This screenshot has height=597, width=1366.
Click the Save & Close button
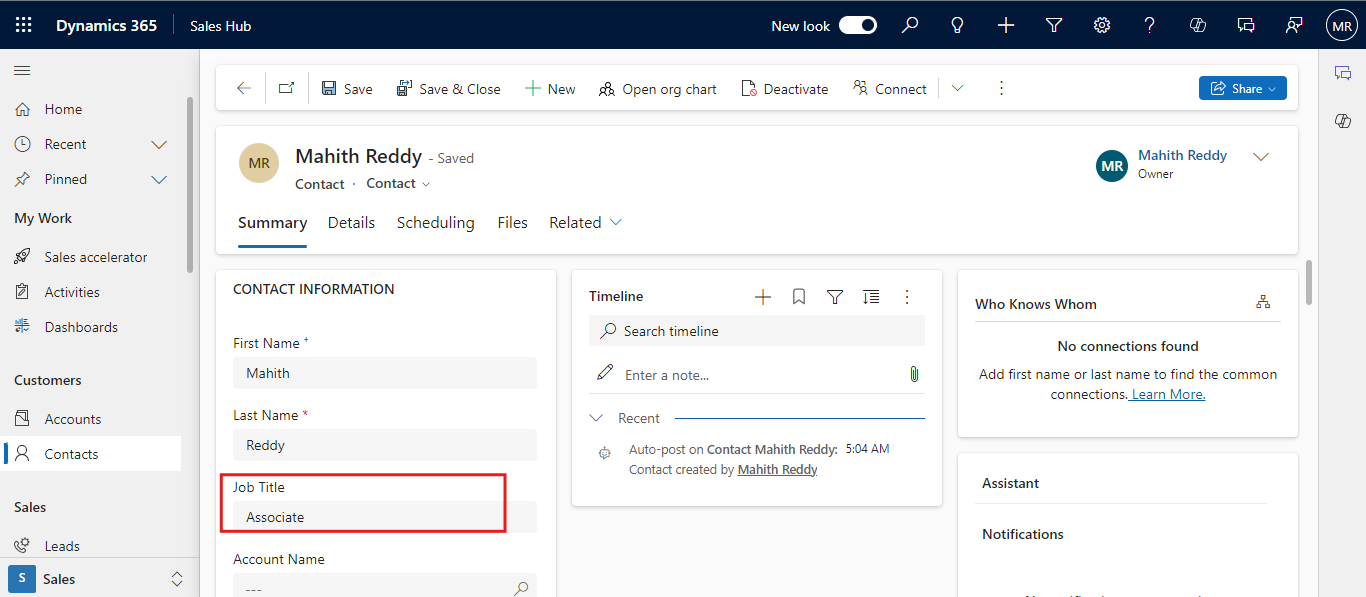449,89
